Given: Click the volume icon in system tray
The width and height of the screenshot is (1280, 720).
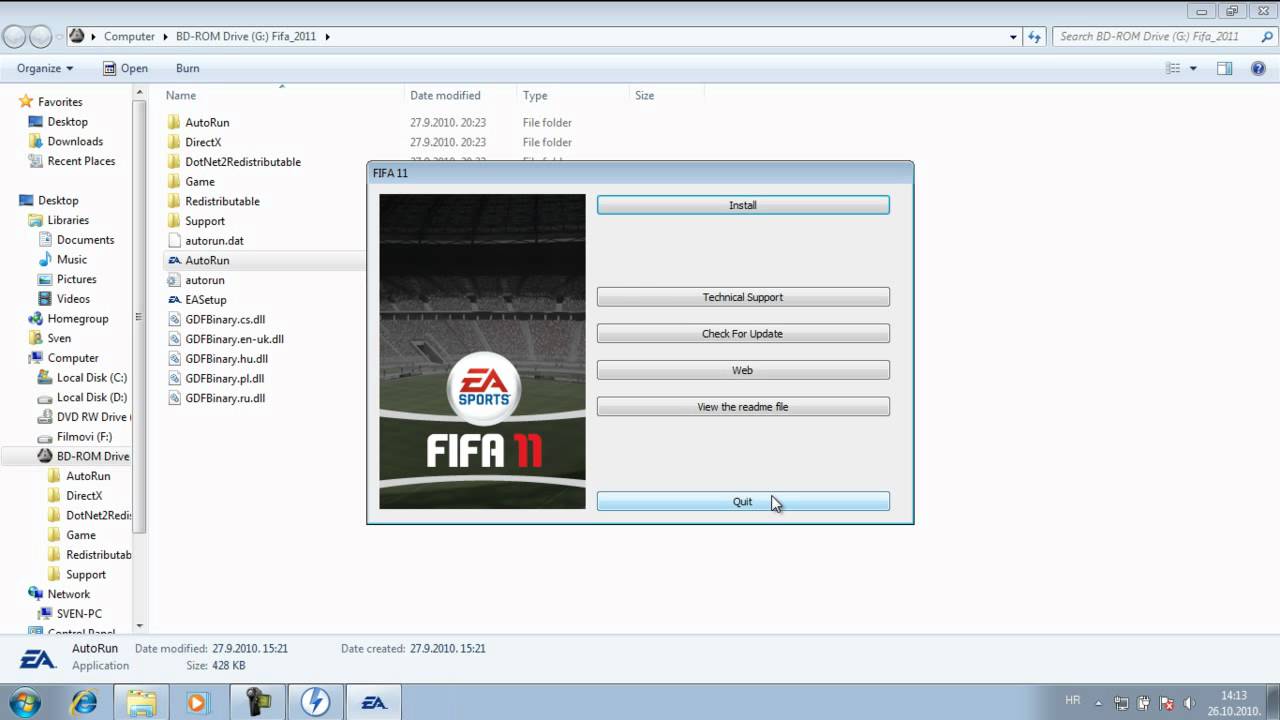Looking at the screenshot, I should (1189, 703).
